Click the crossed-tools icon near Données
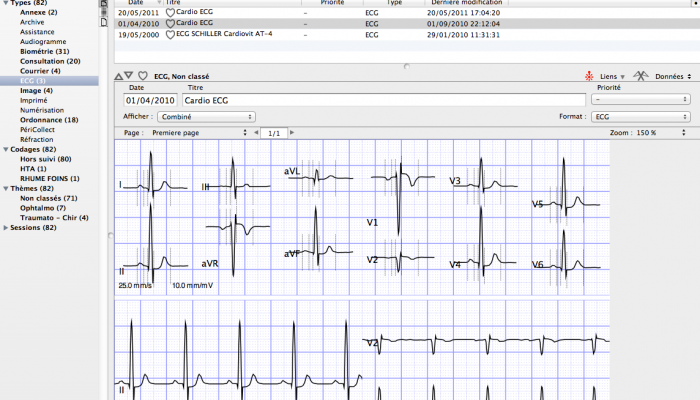This screenshot has width=700, height=400. click(x=641, y=76)
